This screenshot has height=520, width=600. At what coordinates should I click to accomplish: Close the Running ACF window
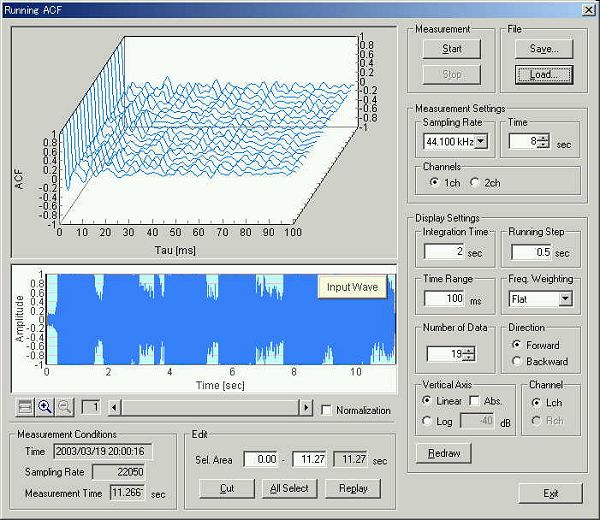pyautogui.click(x=586, y=9)
